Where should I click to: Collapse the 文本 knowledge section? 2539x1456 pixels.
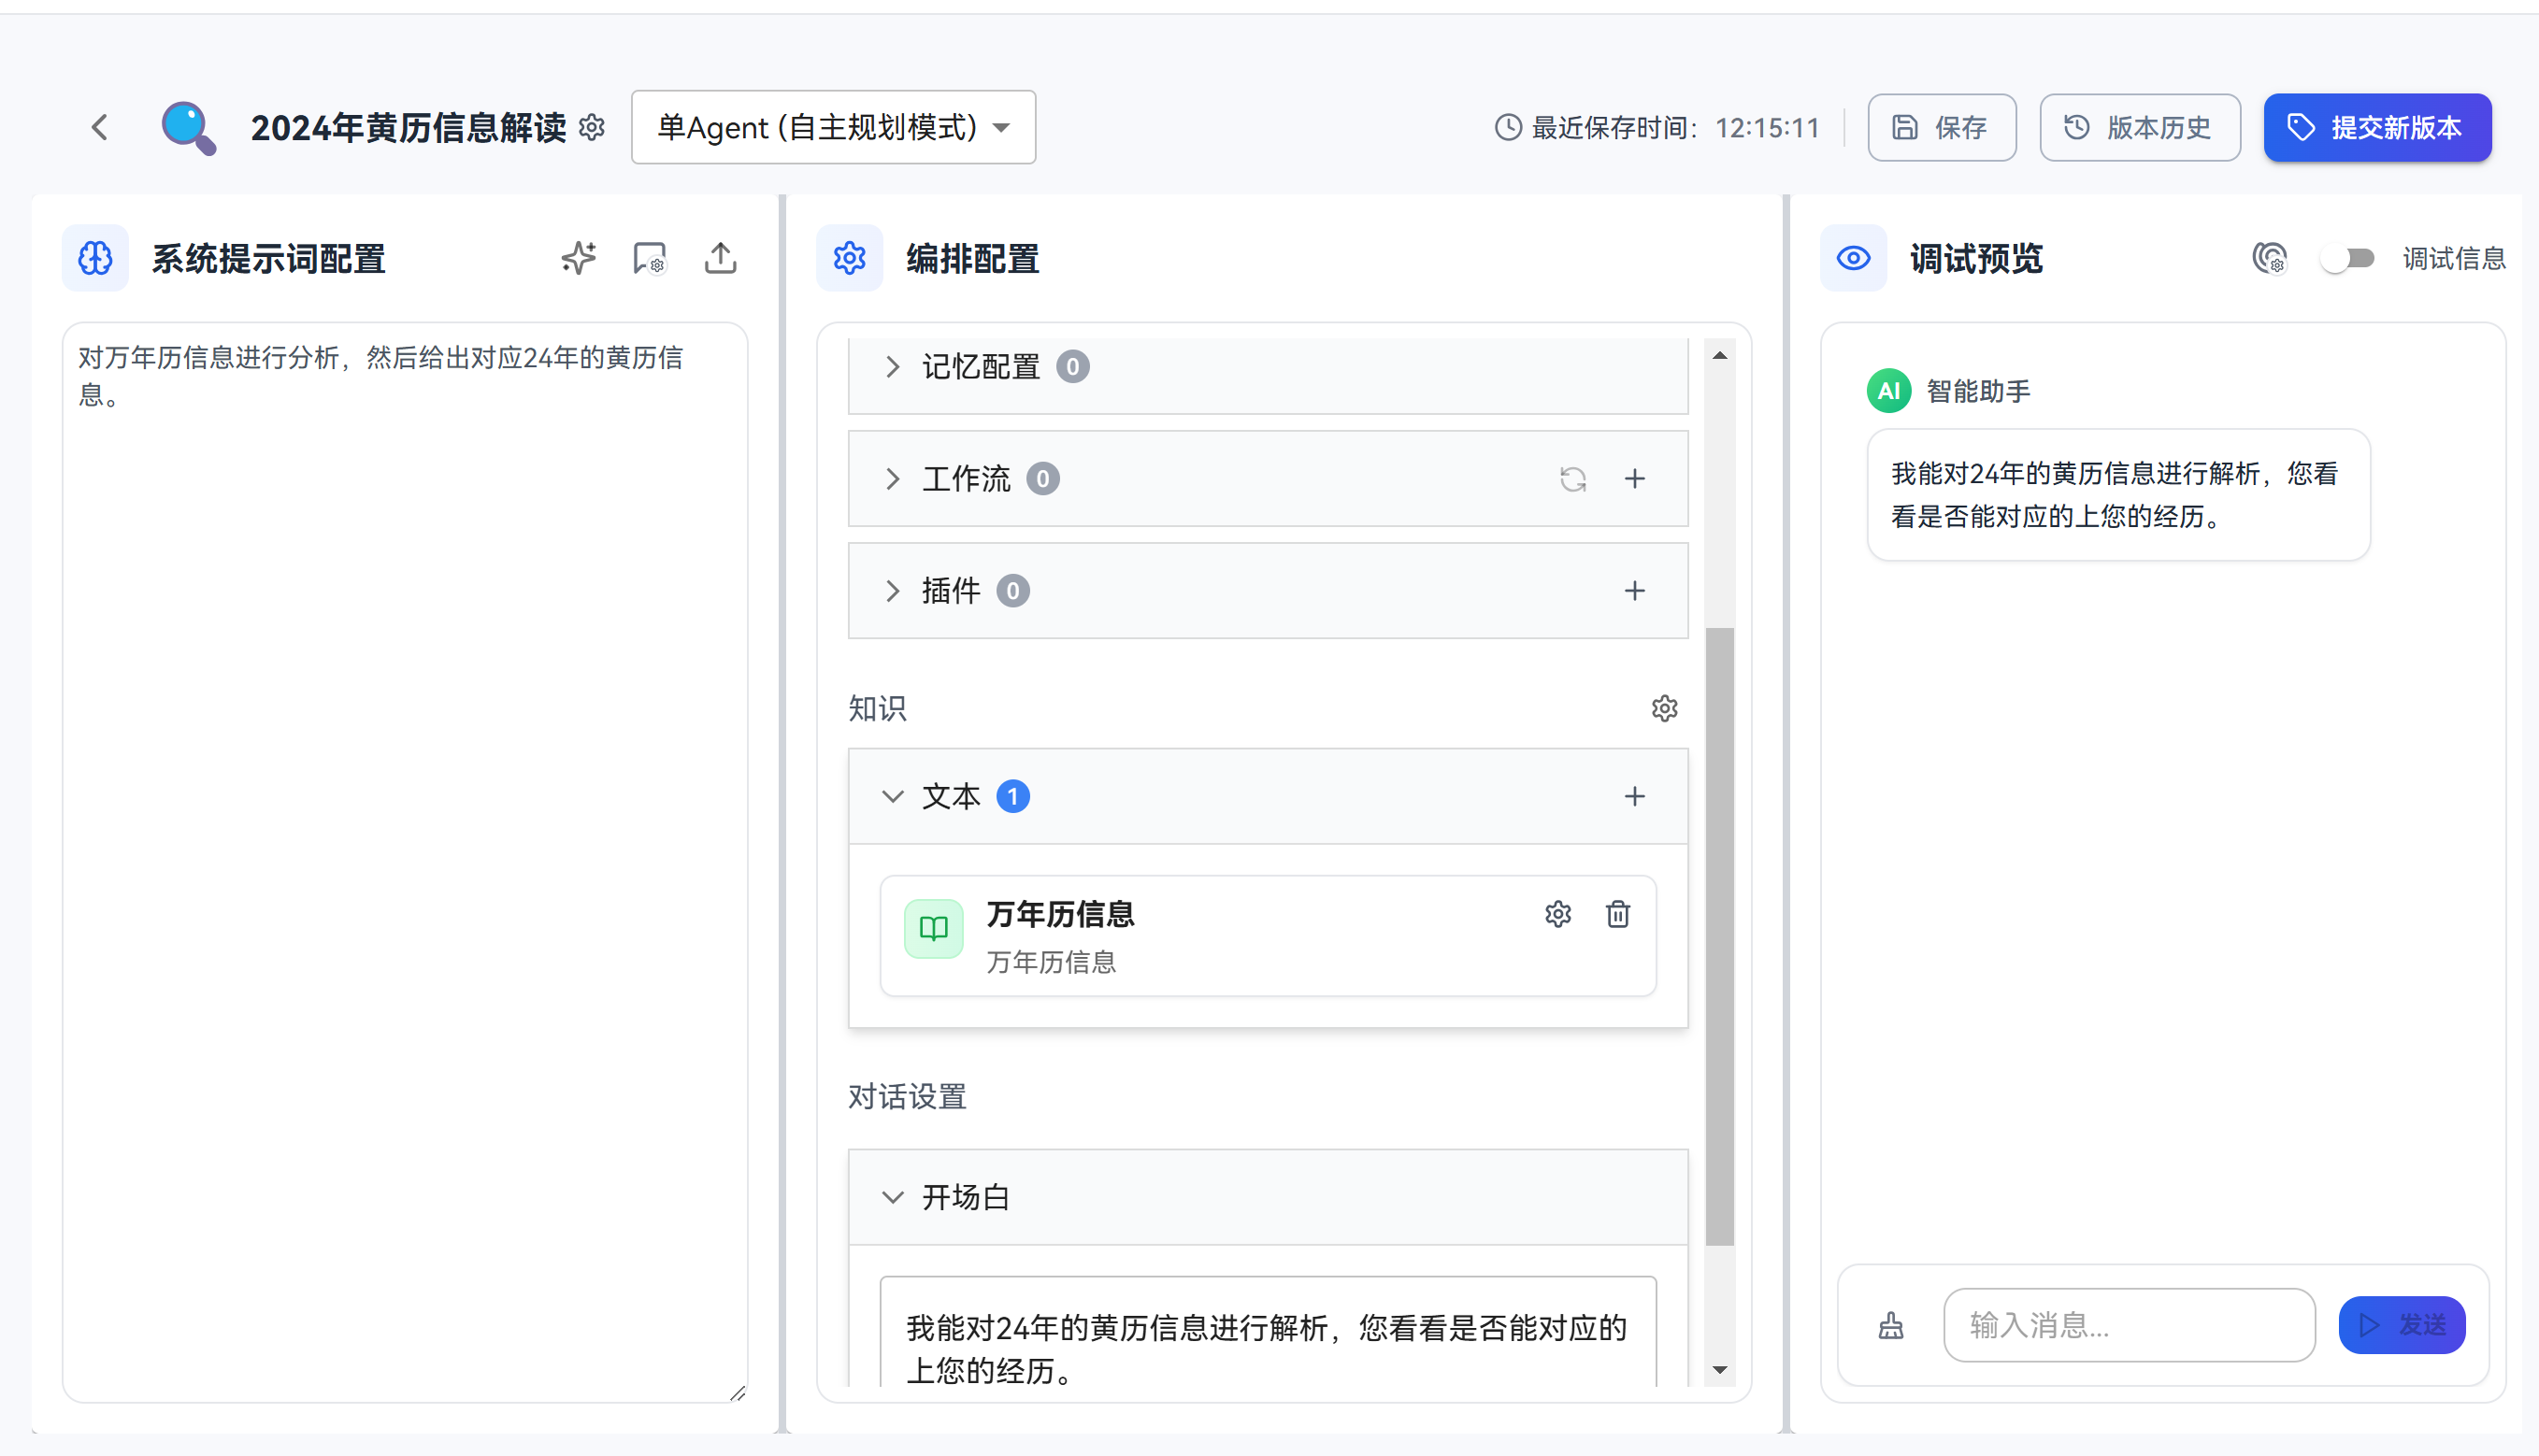(x=892, y=797)
